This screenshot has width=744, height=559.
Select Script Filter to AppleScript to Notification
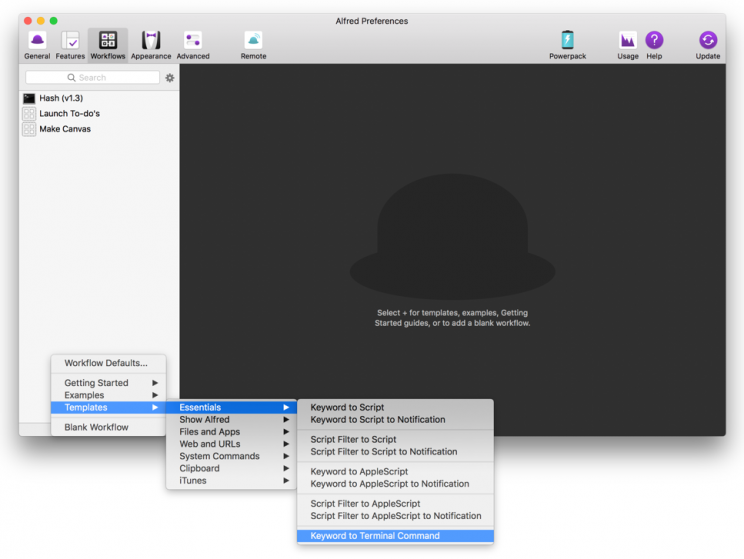[395, 516]
